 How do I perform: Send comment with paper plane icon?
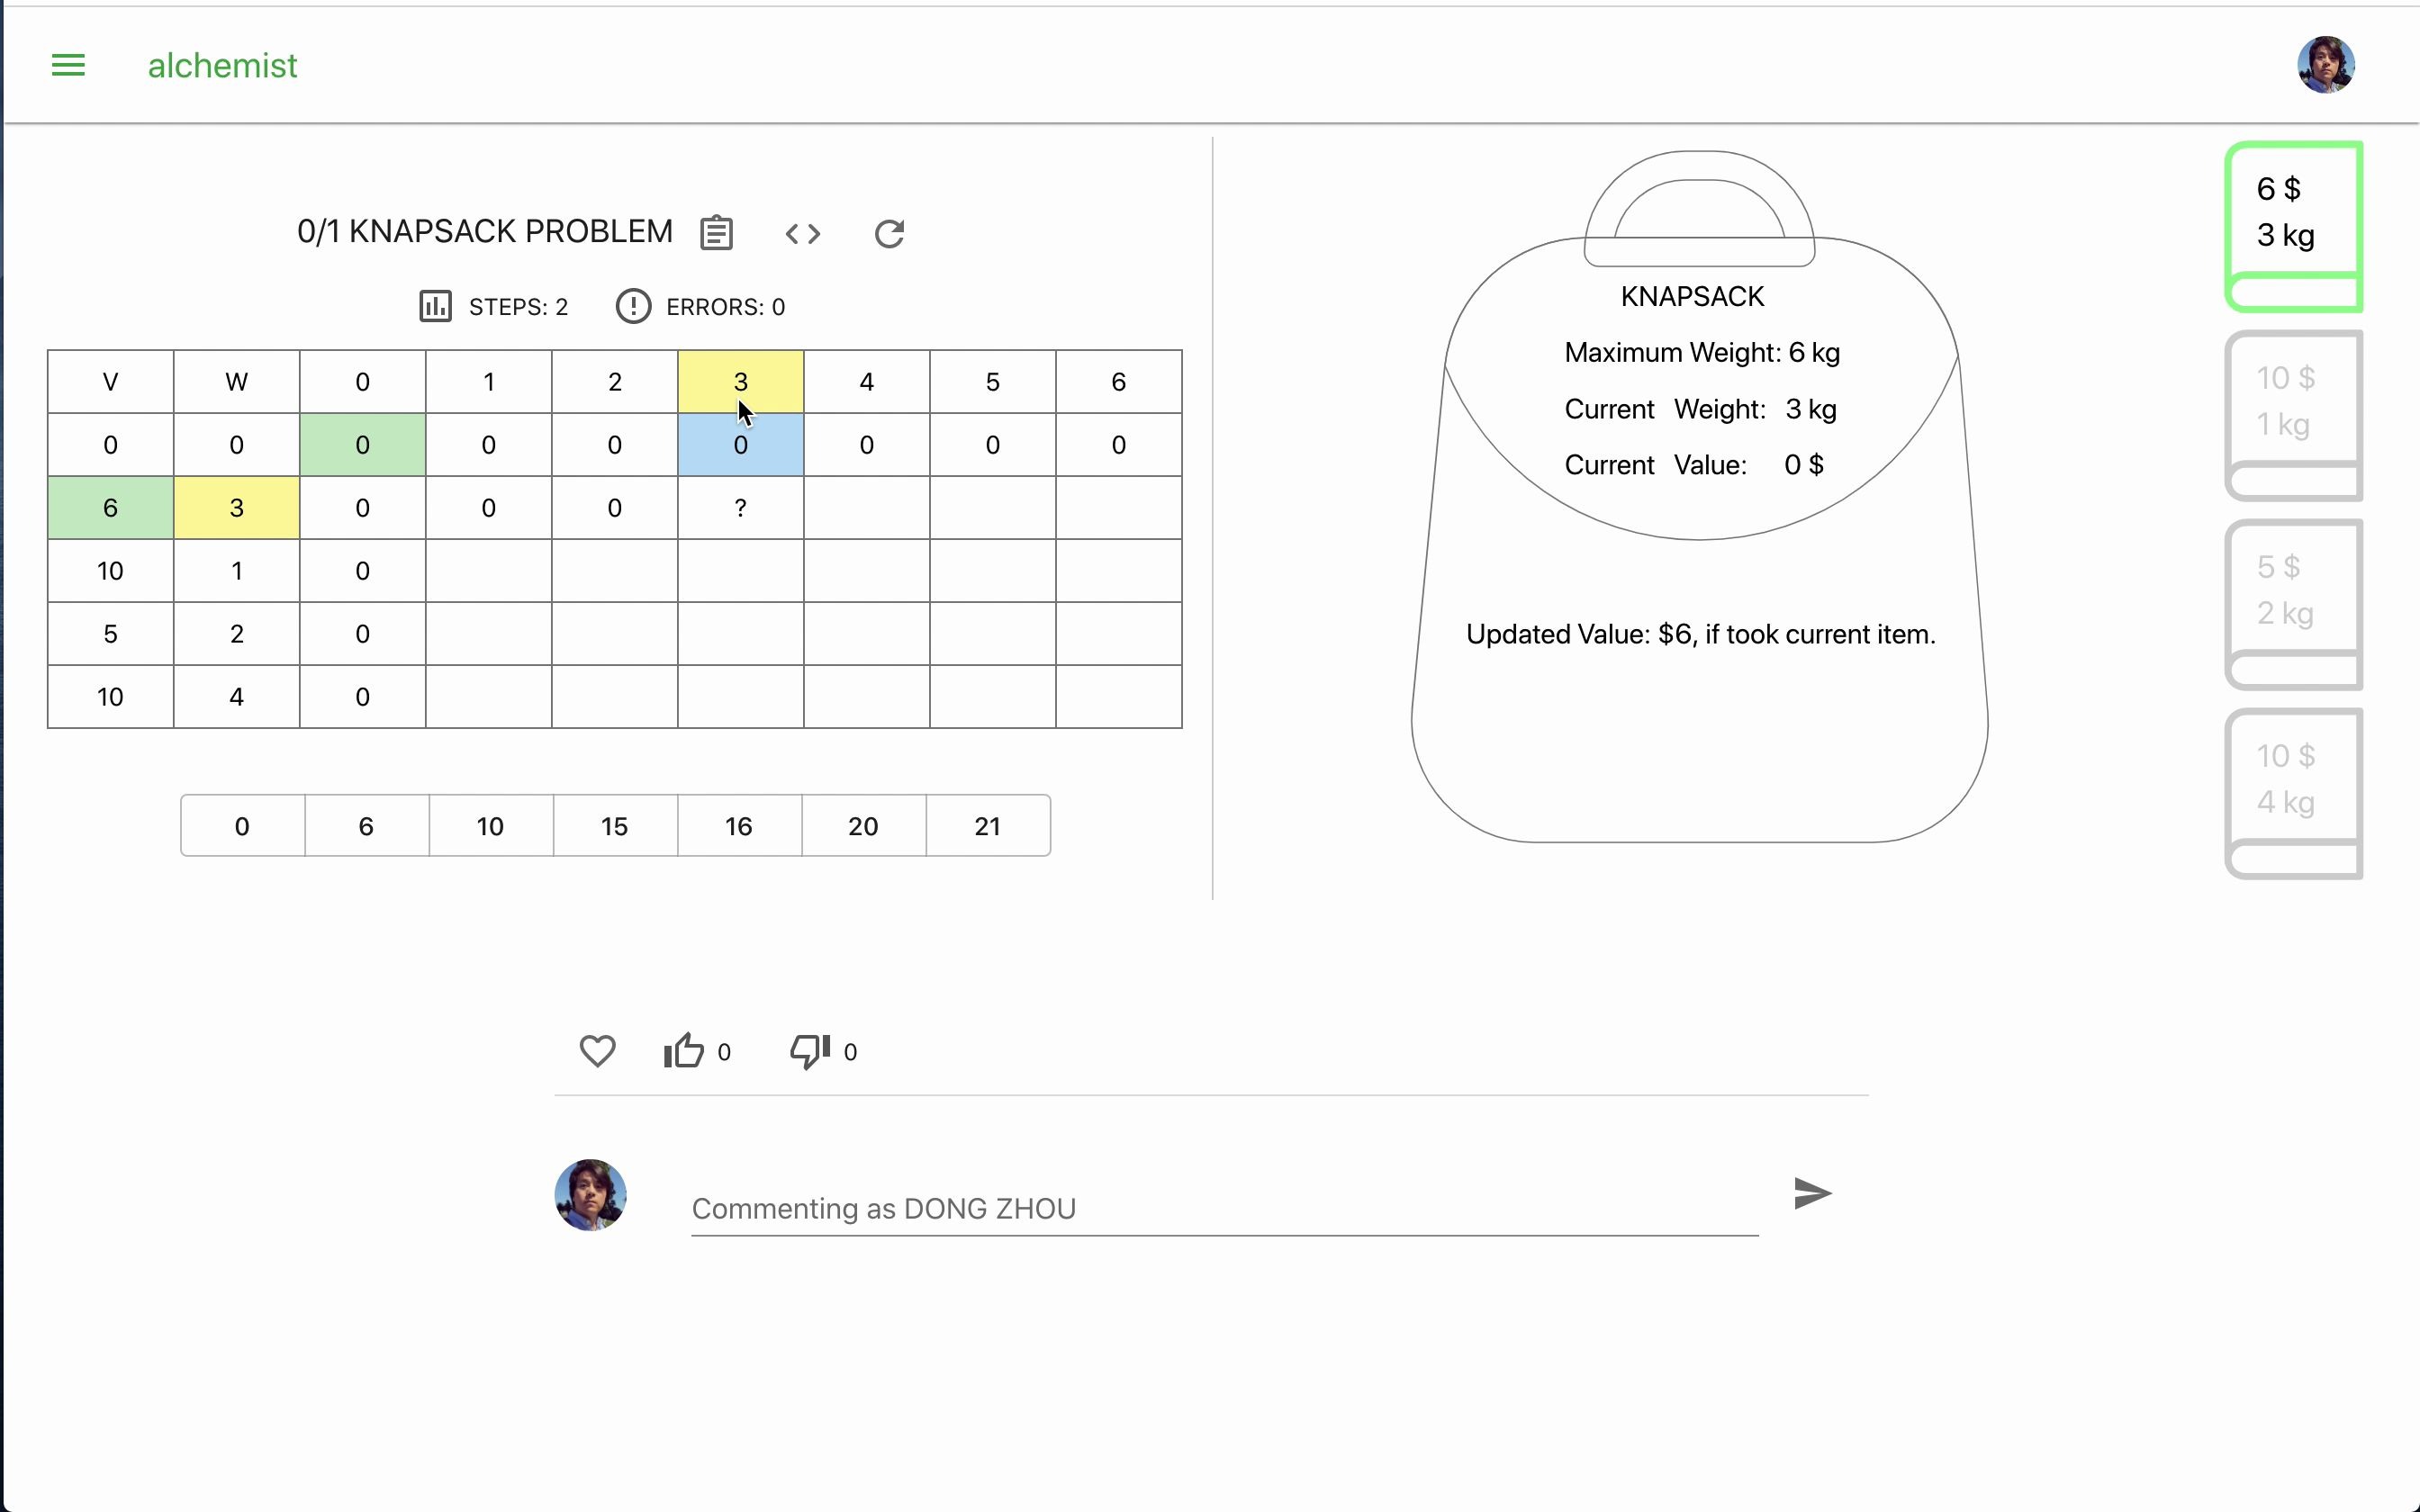(x=1812, y=1193)
